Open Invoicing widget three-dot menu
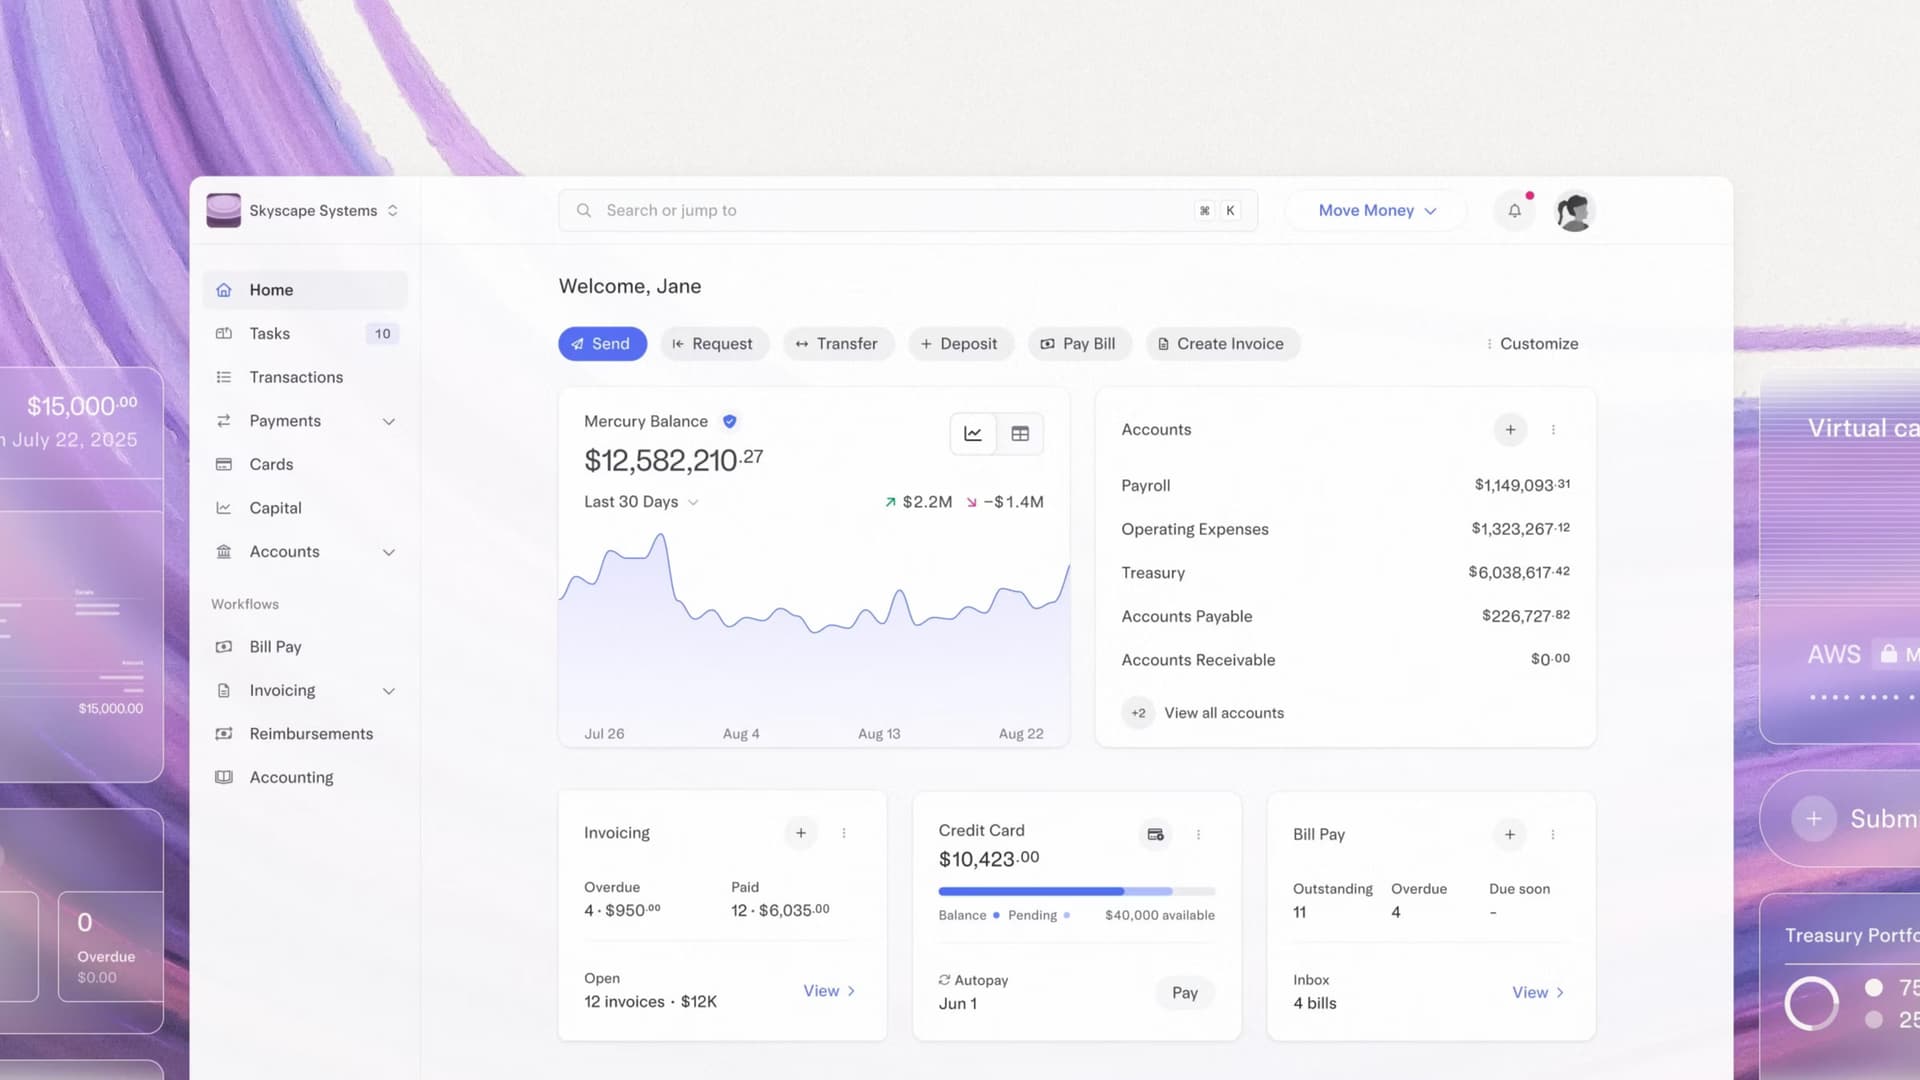1920x1080 pixels. (x=844, y=833)
